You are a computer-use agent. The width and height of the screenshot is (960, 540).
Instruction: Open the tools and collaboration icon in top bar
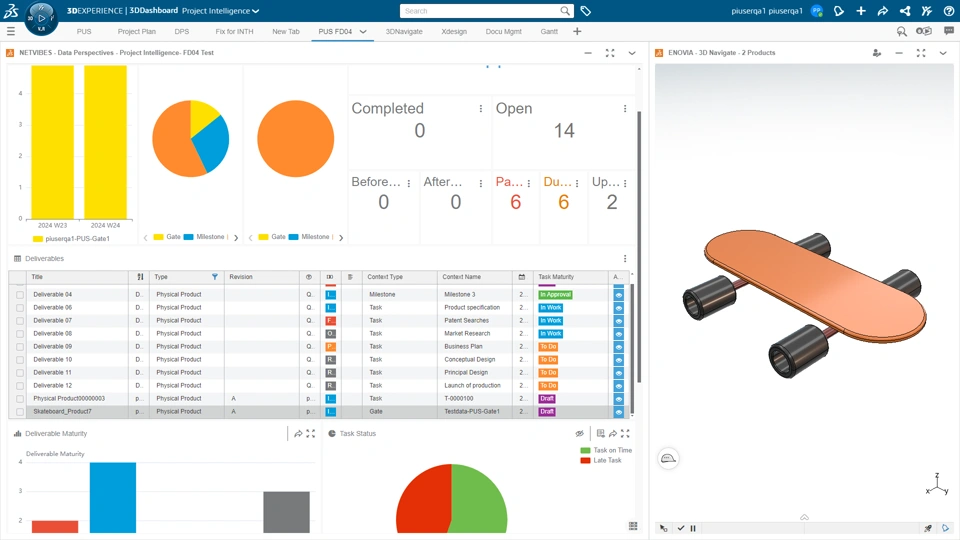pos(926,11)
